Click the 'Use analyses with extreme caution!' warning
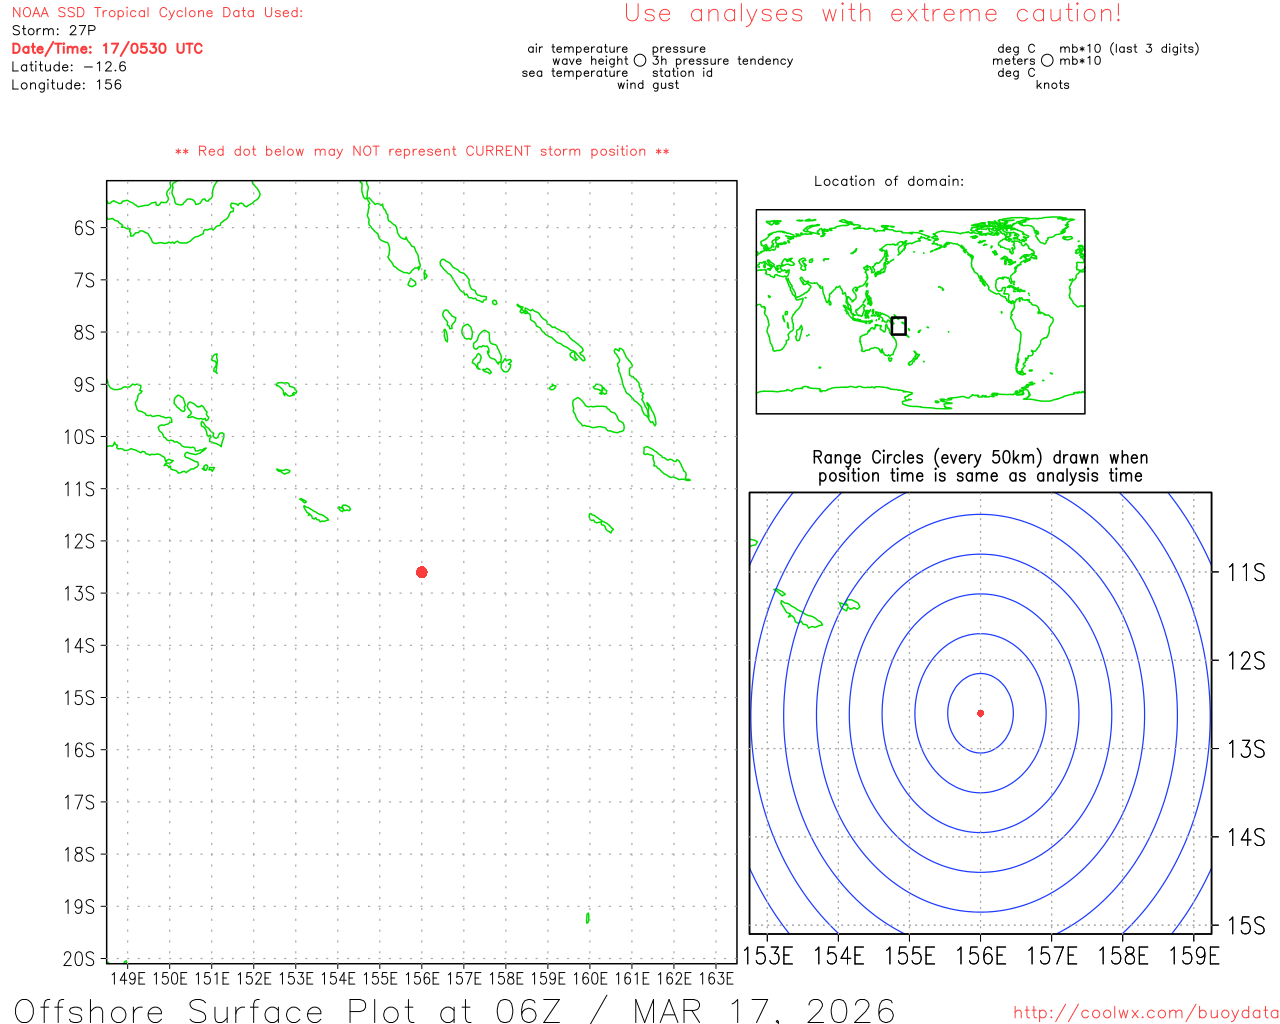 [872, 14]
